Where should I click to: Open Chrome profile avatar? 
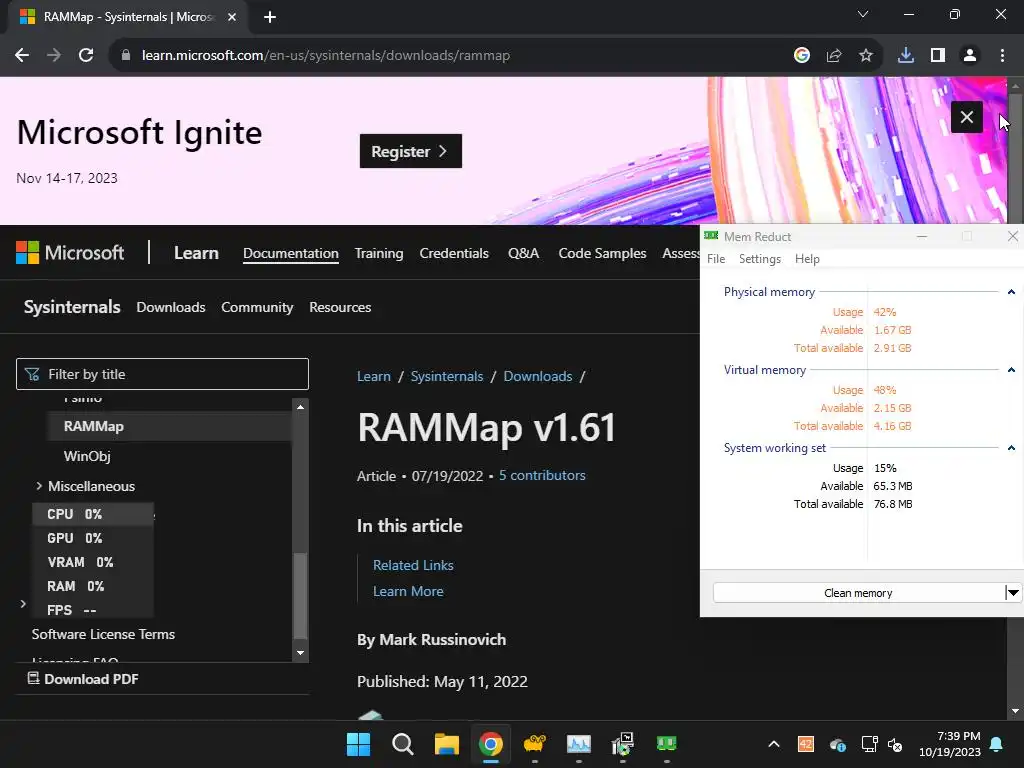click(x=970, y=56)
